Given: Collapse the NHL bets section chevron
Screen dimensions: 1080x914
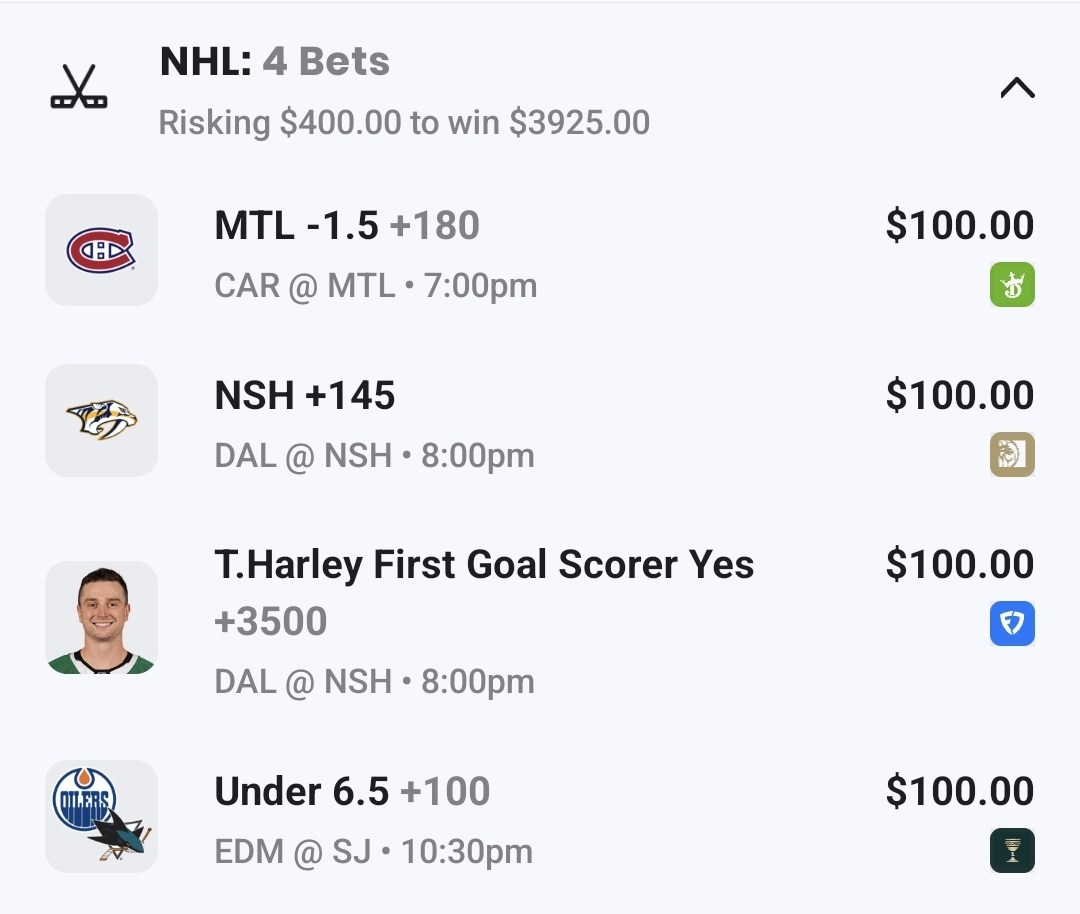Looking at the screenshot, I should (x=1017, y=89).
